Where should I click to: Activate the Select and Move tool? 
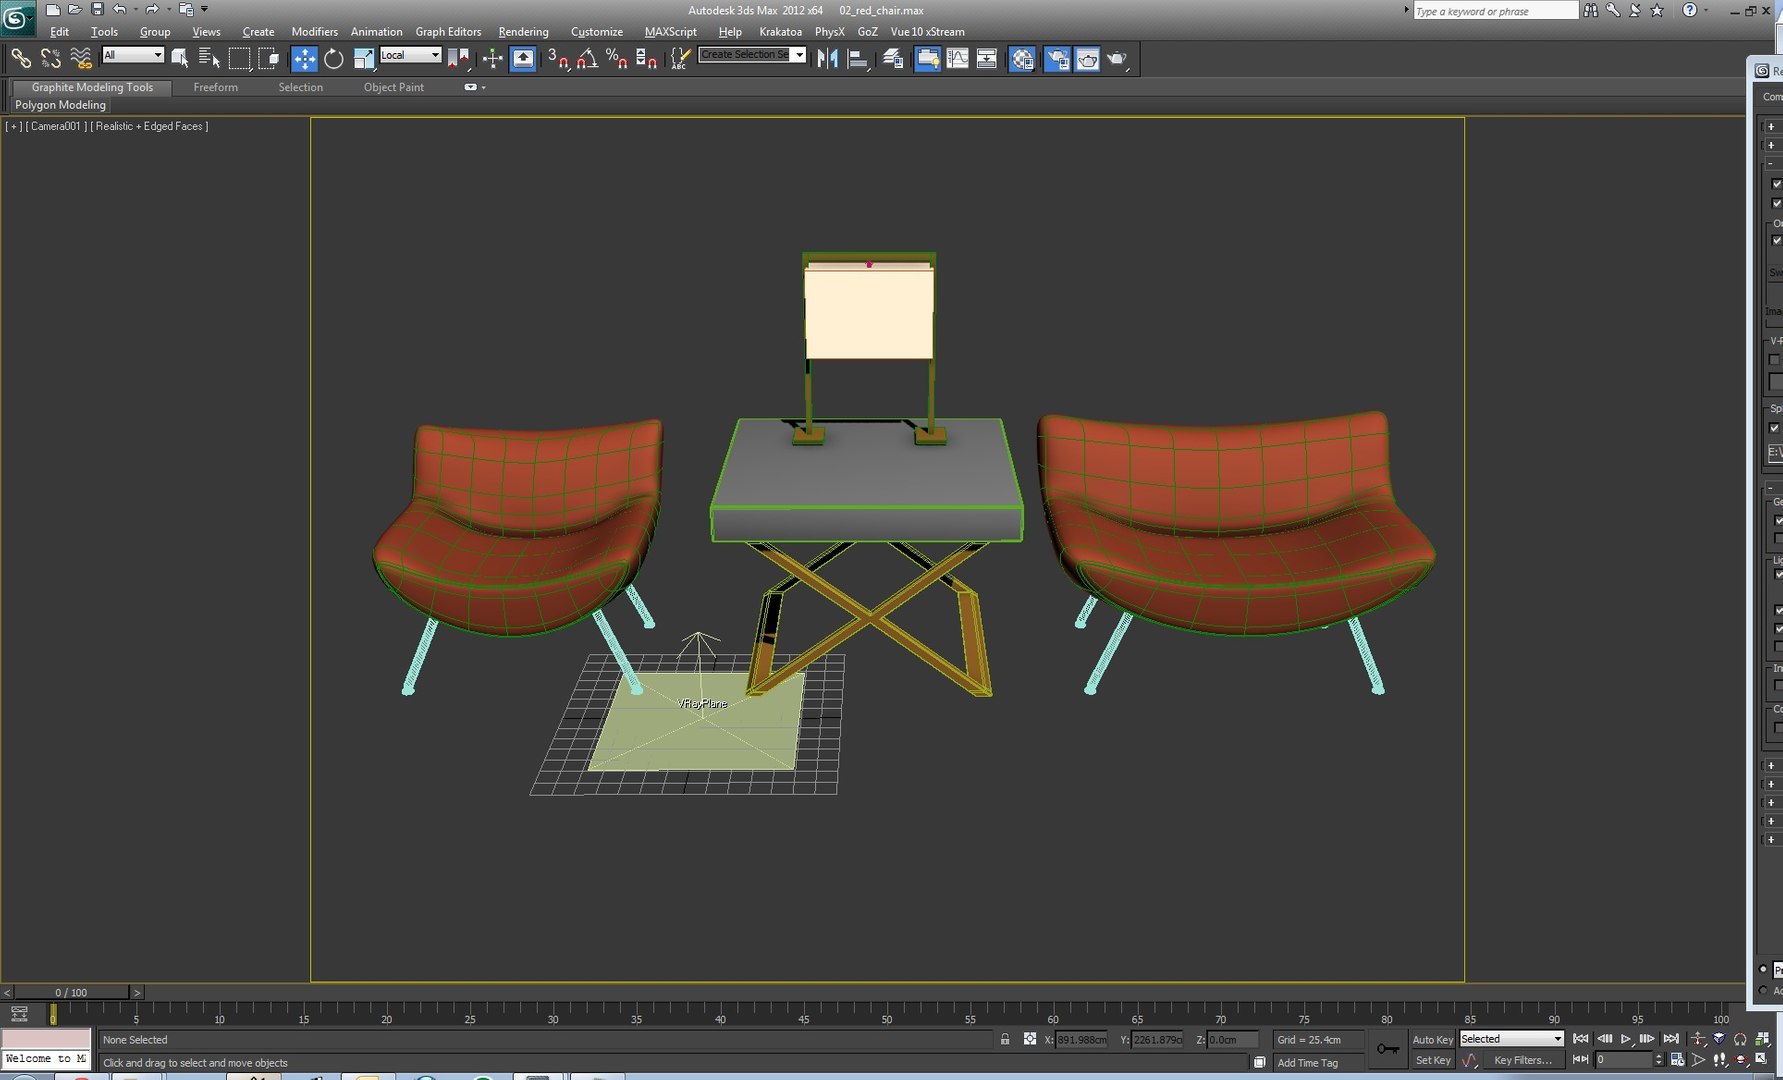coord(304,59)
